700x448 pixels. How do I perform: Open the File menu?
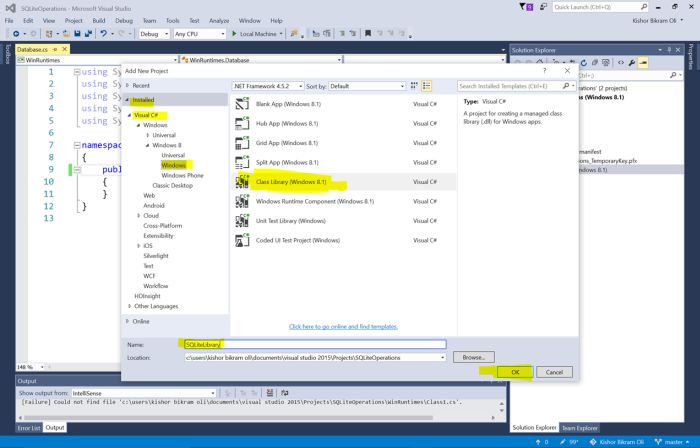click(x=9, y=21)
